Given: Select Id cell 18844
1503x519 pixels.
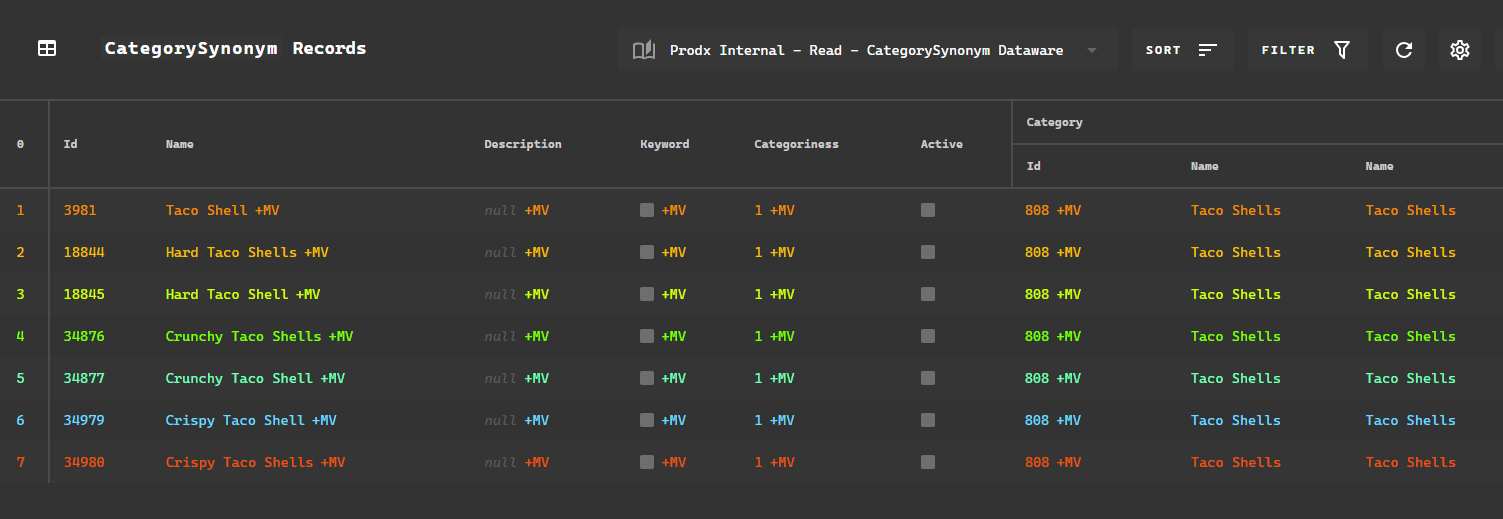Looking at the screenshot, I should tap(84, 252).
